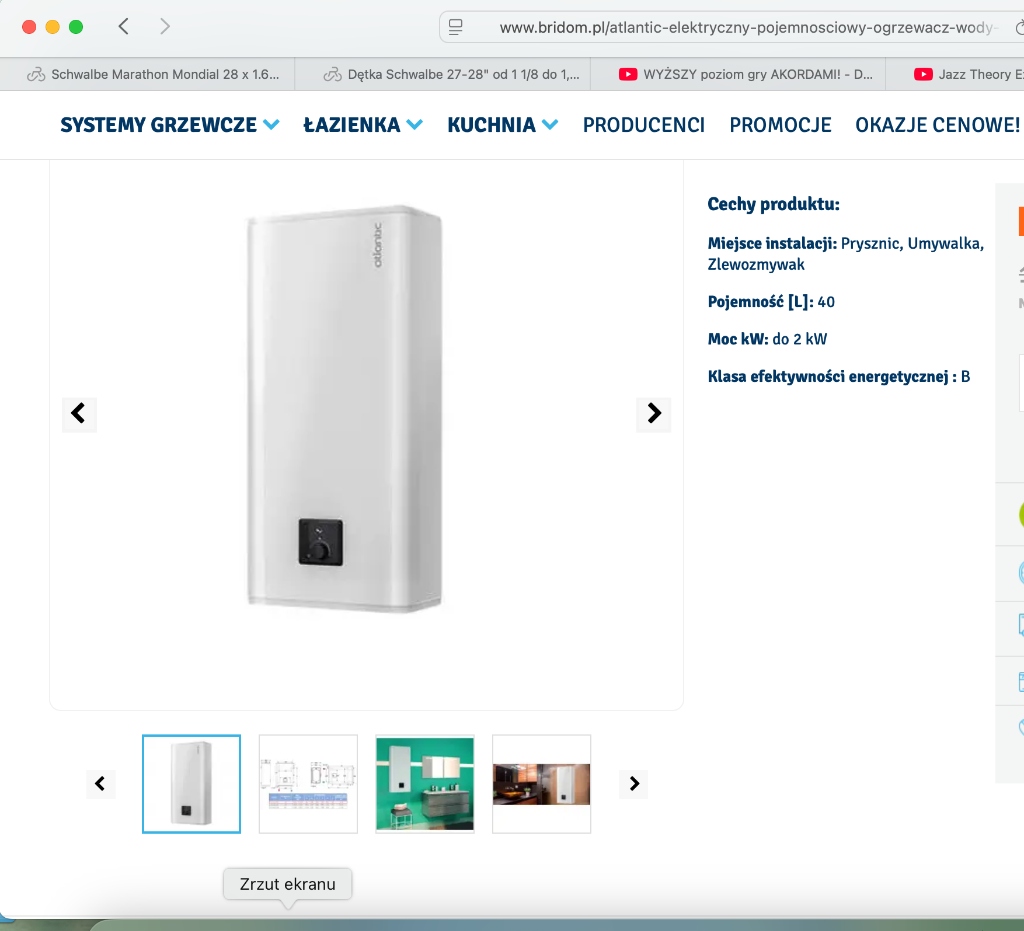Expand the SYSTEMY GRZEWCZE menu

tap(170, 125)
